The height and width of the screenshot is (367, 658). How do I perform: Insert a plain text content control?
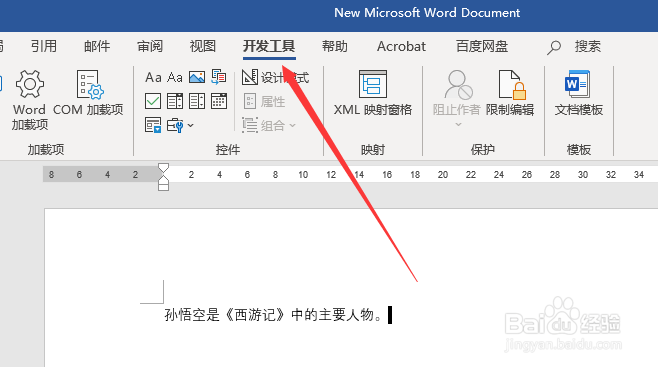click(x=175, y=78)
